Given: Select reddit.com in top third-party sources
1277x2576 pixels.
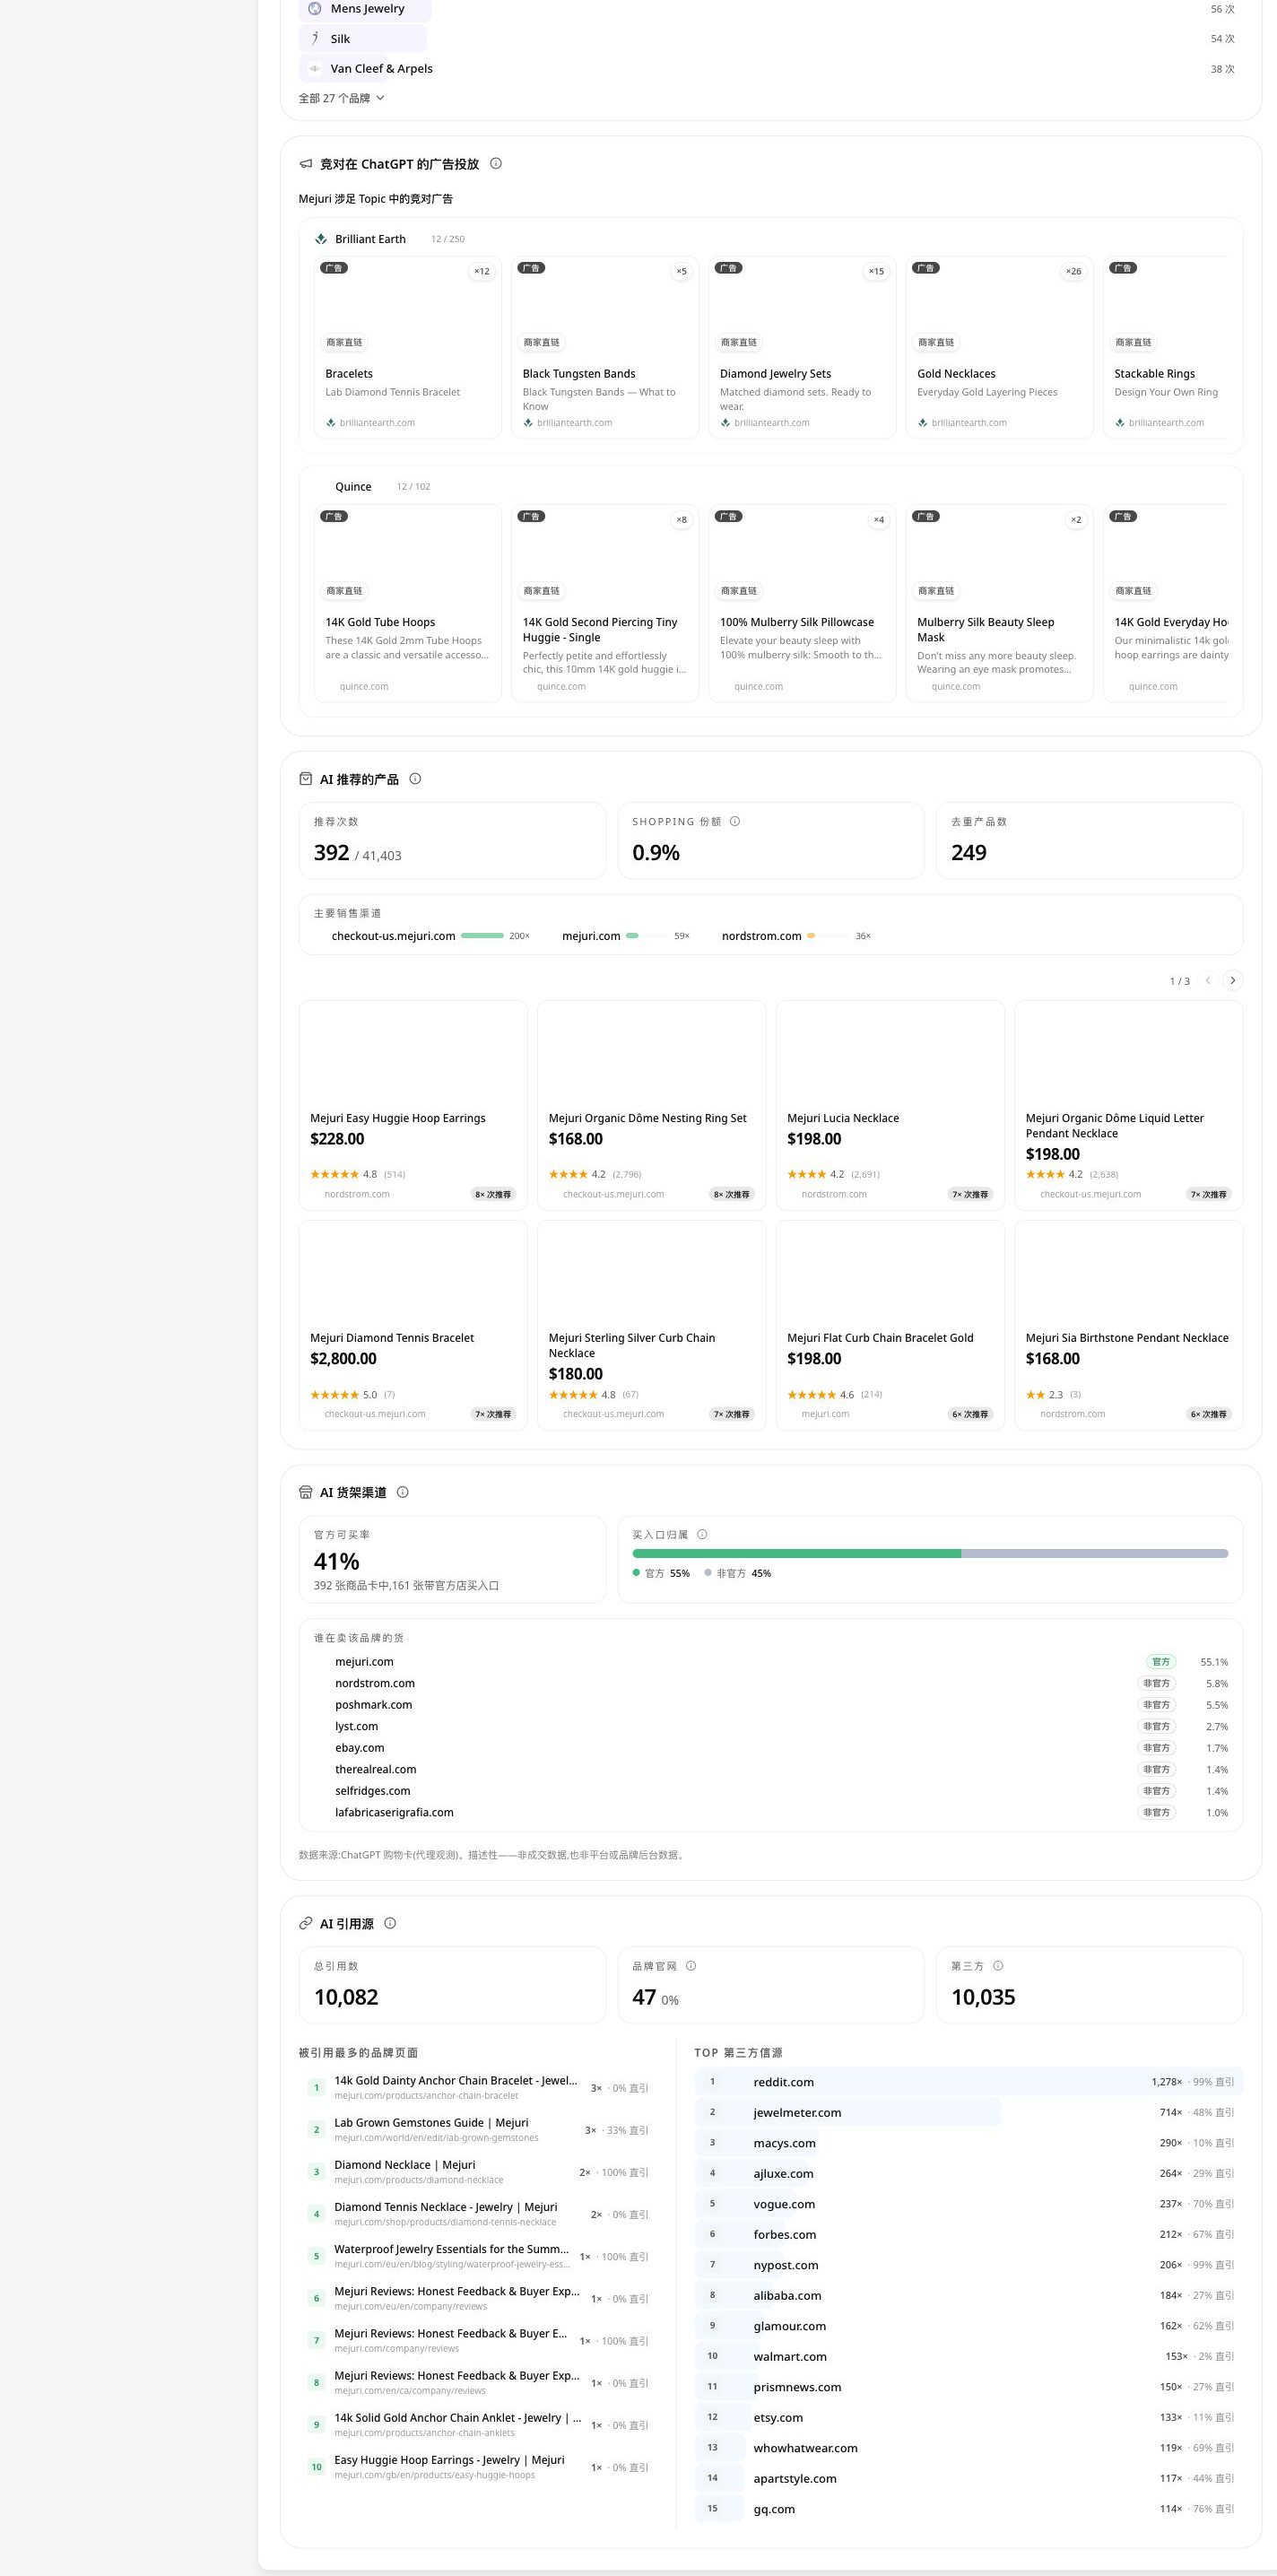Looking at the screenshot, I should point(968,2081).
